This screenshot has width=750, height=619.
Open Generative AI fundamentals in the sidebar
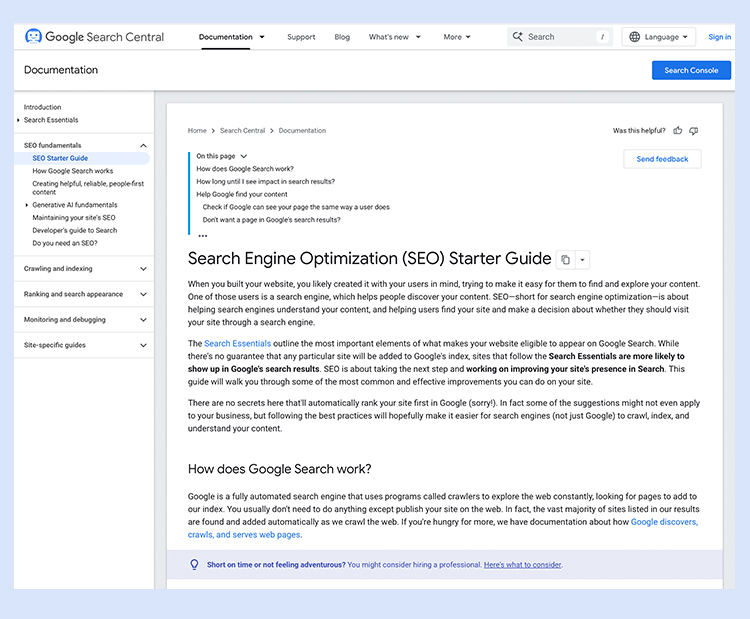pos(75,205)
